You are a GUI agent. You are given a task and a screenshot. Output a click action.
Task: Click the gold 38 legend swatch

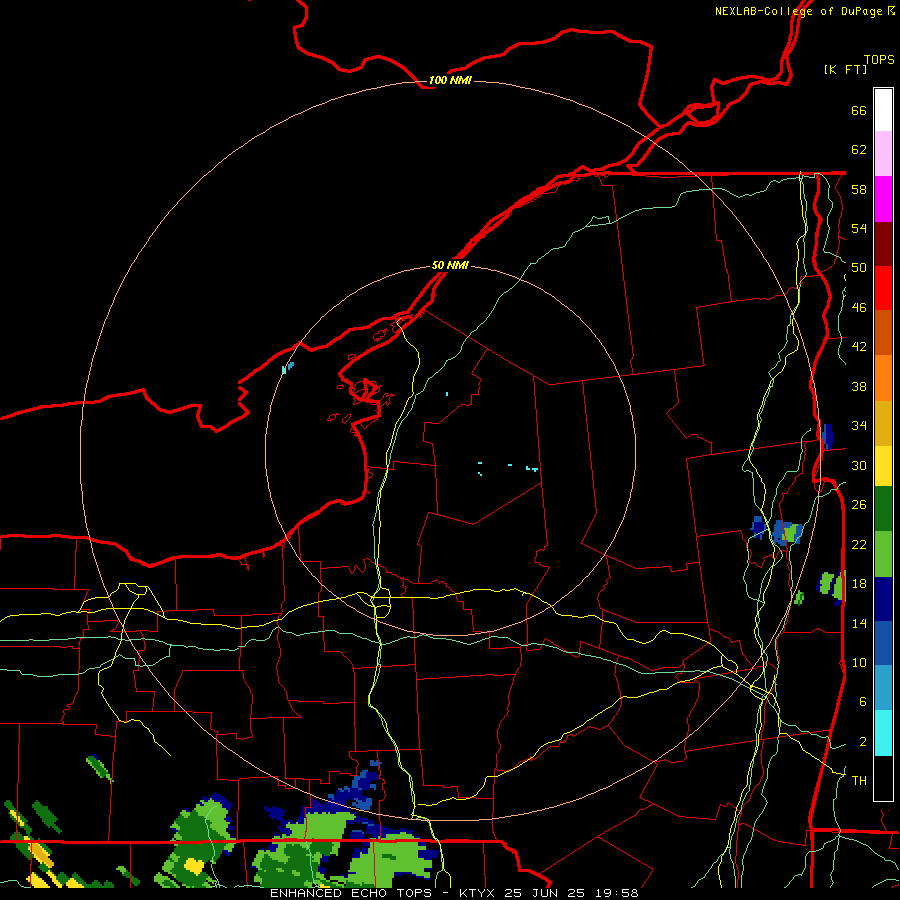pyautogui.click(x=883, y=423)
